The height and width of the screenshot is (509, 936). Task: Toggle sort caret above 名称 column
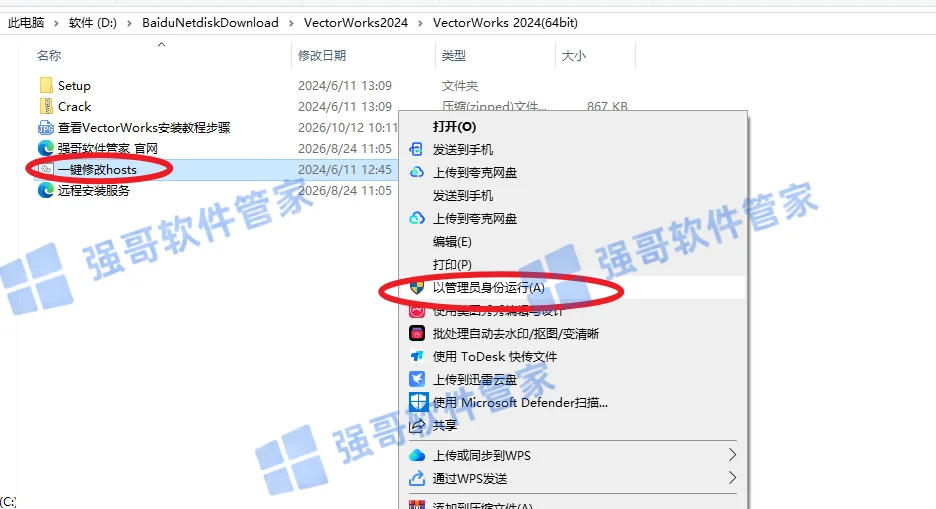(161, 45)
